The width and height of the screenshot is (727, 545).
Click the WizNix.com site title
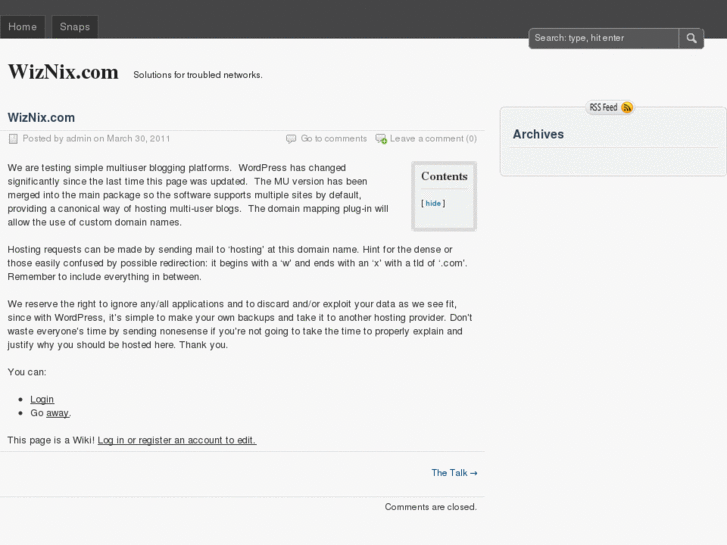(63, 72)
